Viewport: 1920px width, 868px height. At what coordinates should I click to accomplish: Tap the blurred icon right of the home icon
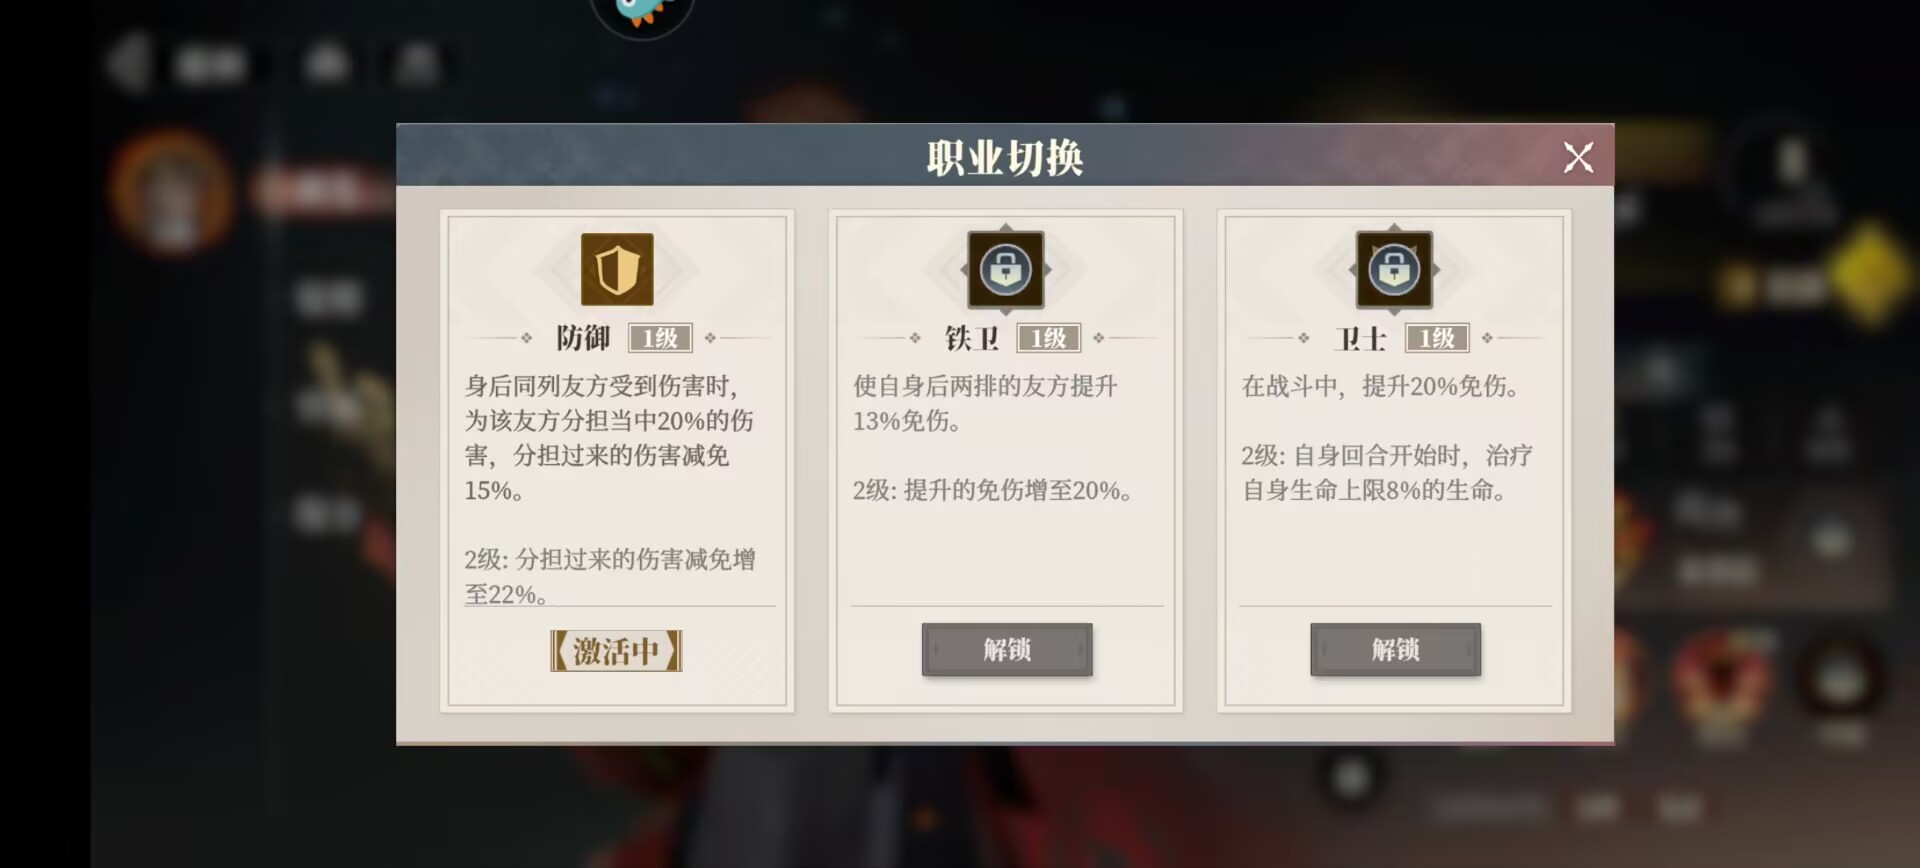(416, 63)
